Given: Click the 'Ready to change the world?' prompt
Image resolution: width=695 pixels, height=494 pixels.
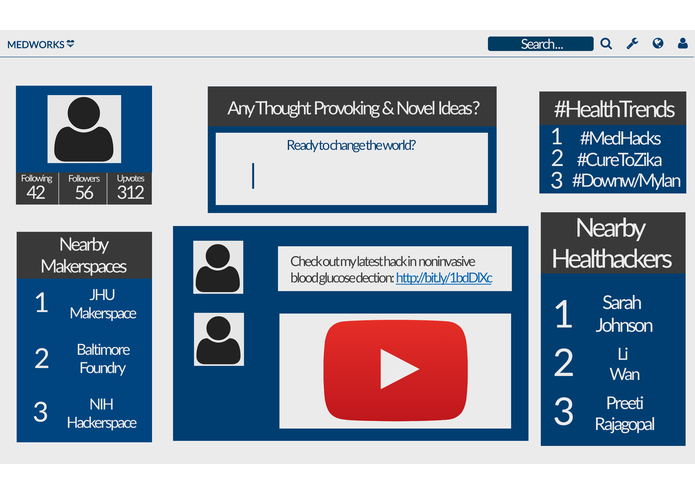Looking at the screenshot, I should pos(351,145).
